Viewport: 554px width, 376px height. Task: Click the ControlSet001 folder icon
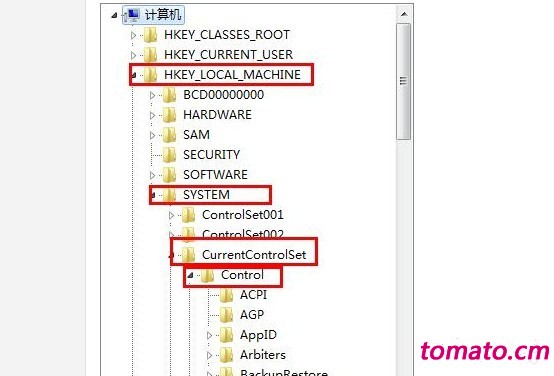(188, 215)
